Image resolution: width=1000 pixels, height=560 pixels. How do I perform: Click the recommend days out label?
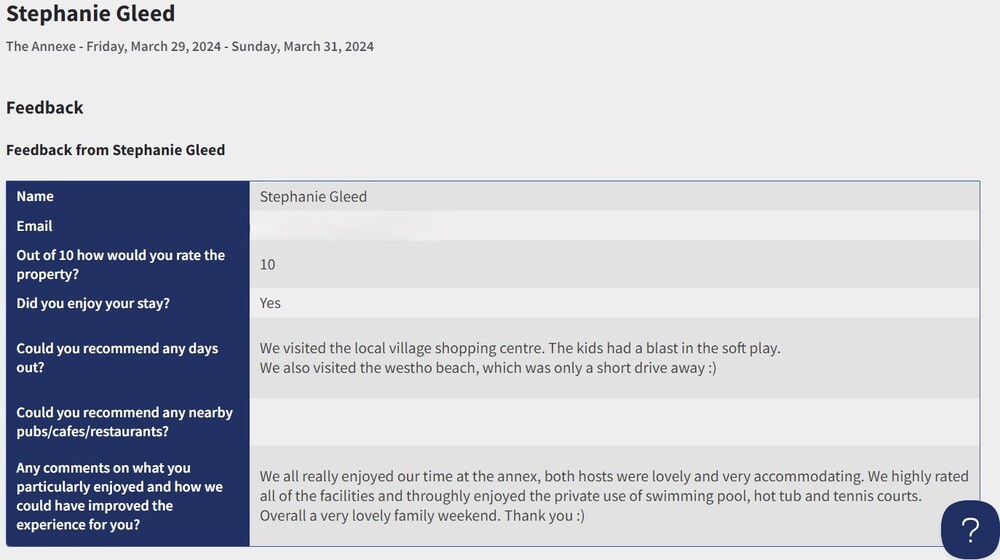click(117, 357)
